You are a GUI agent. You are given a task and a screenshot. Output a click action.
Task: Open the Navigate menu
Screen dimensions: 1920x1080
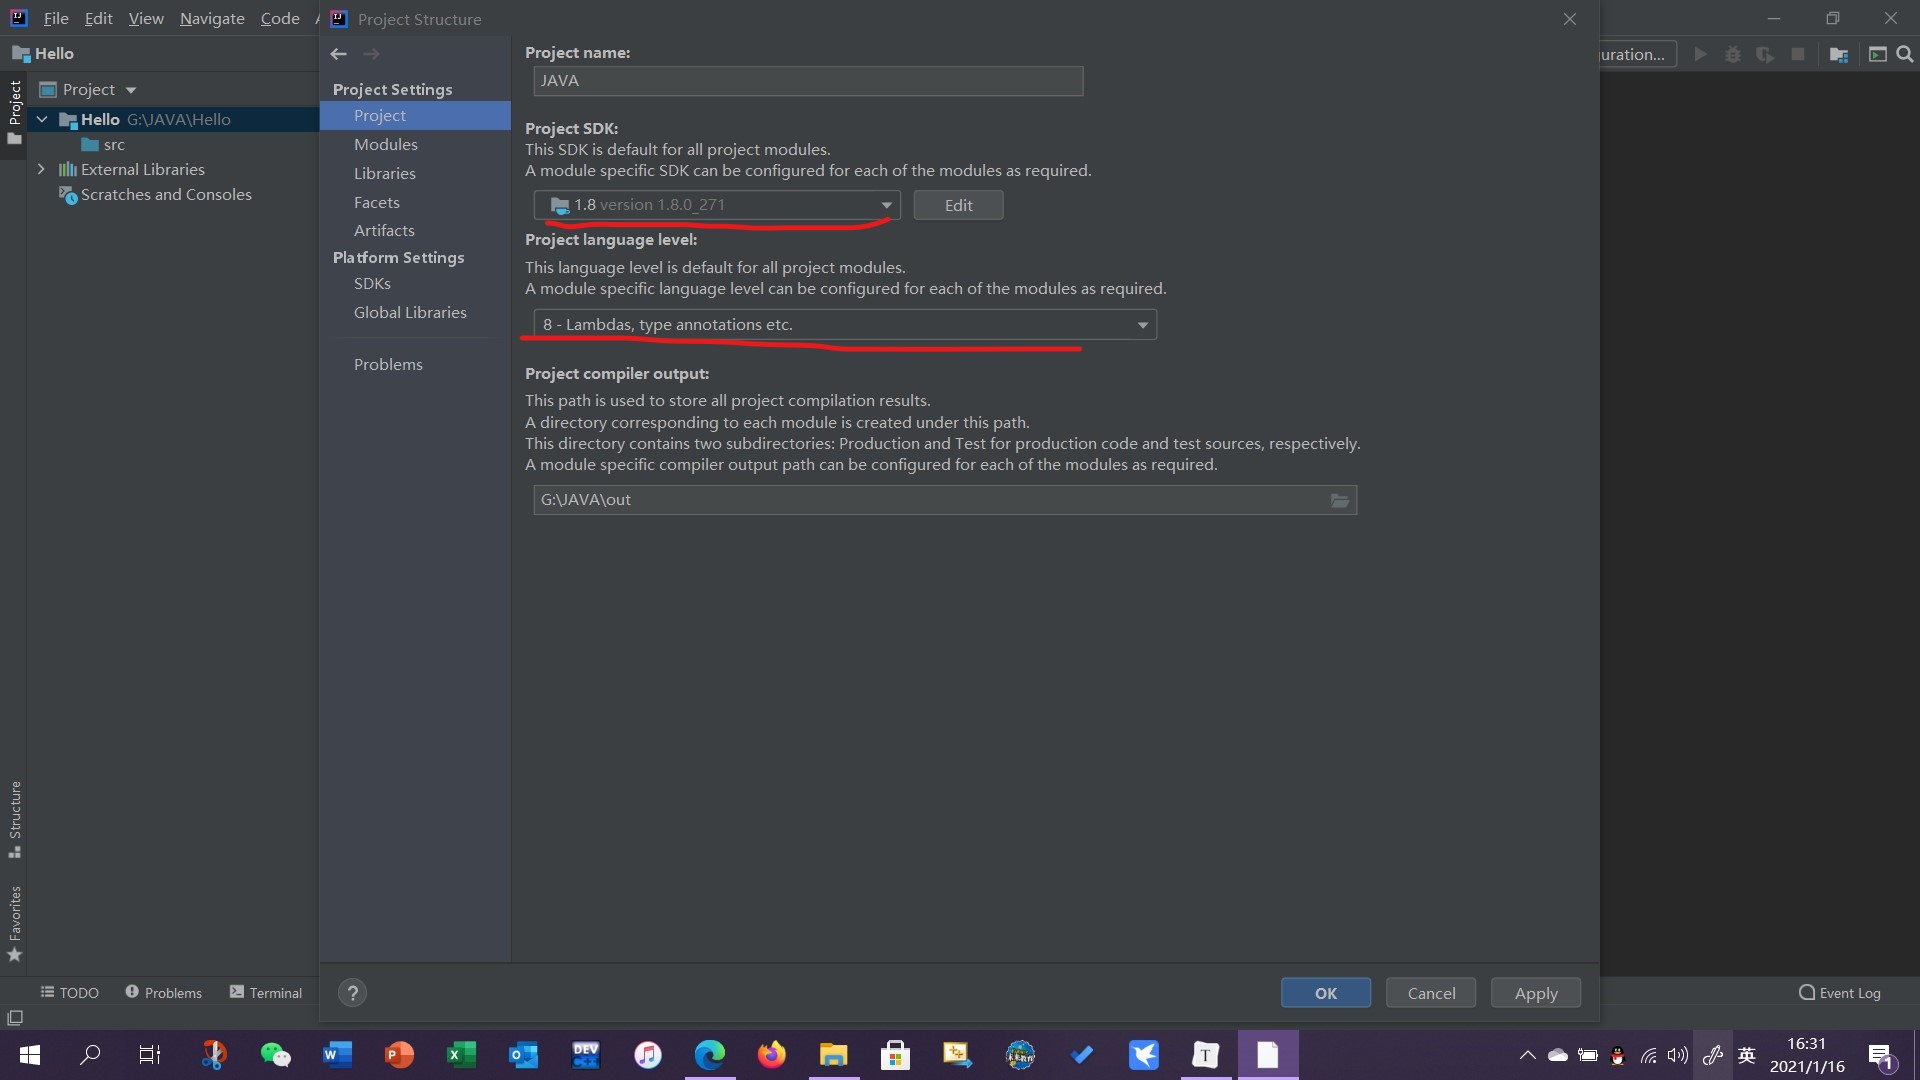[x=212, y=18]
